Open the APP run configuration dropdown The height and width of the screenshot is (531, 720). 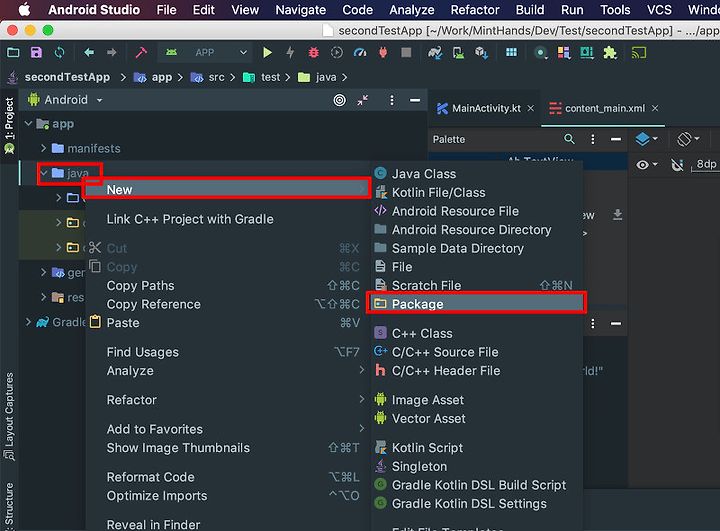pyautogui.click(x=206, y=52)
